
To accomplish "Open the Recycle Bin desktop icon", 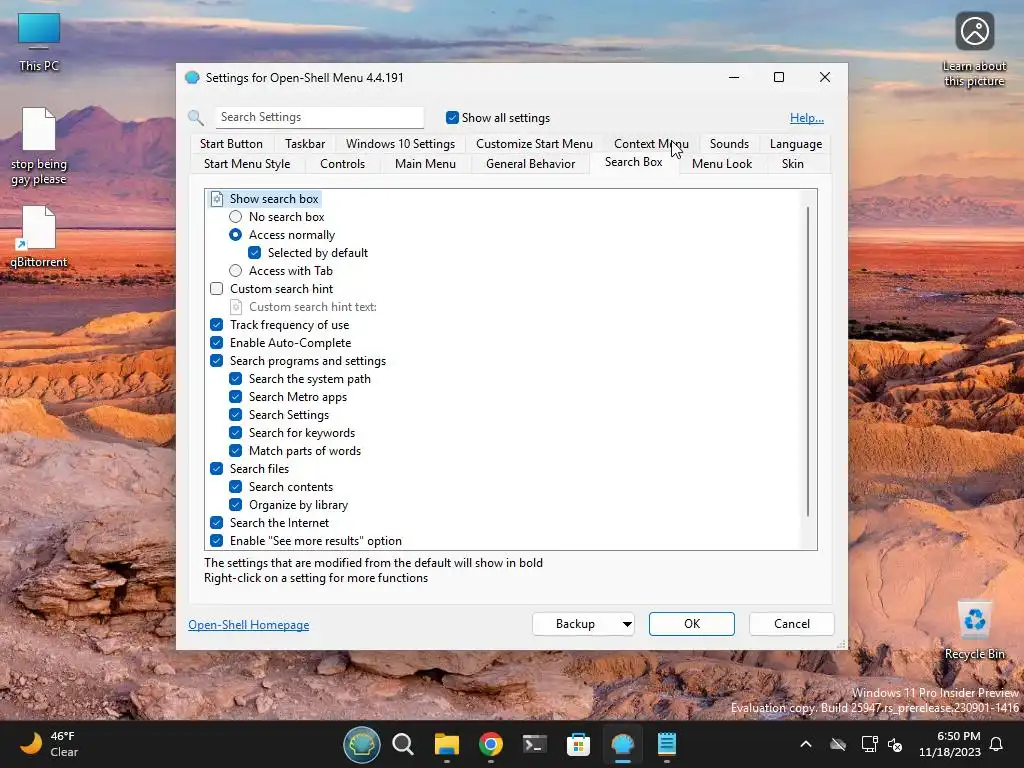I will click(x=974, y=630).
